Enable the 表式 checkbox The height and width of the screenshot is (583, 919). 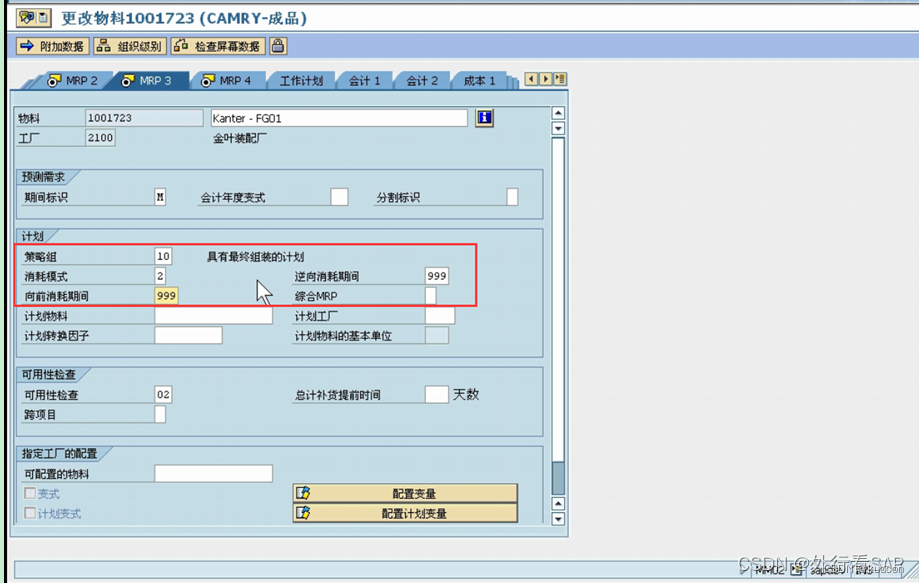(29, 492)
